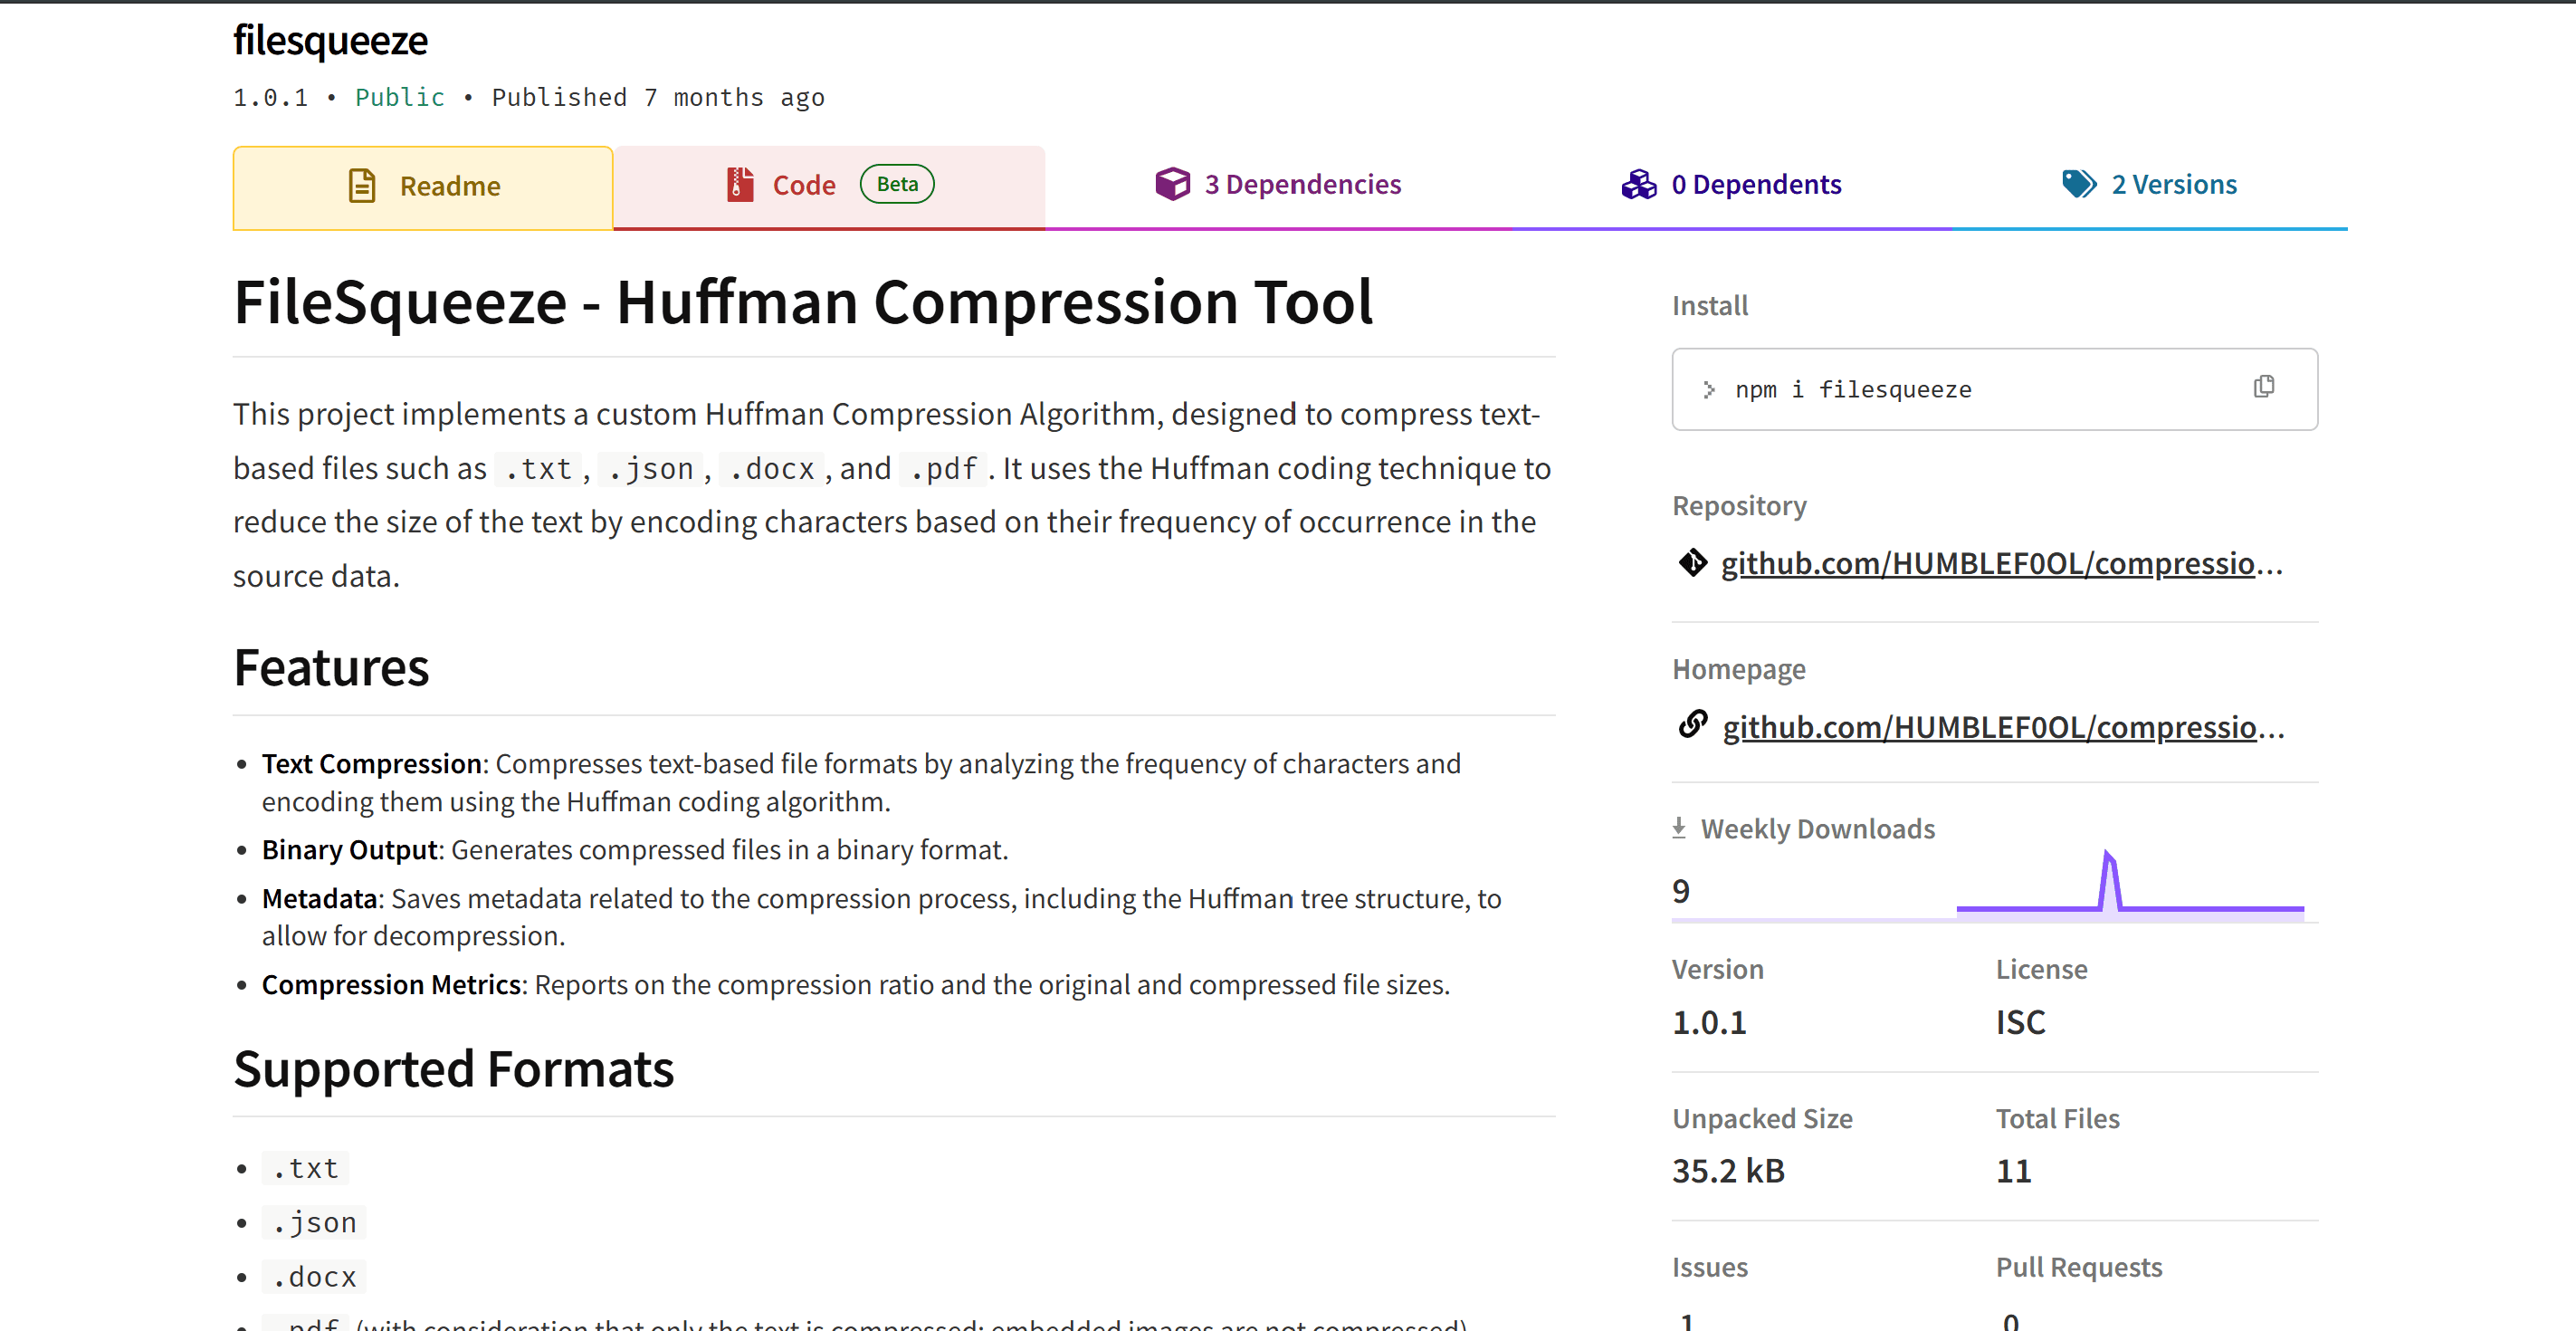Screen dimensions: 2576x1331
Task: Click the copy install command icon
Action: (2264, 387)
